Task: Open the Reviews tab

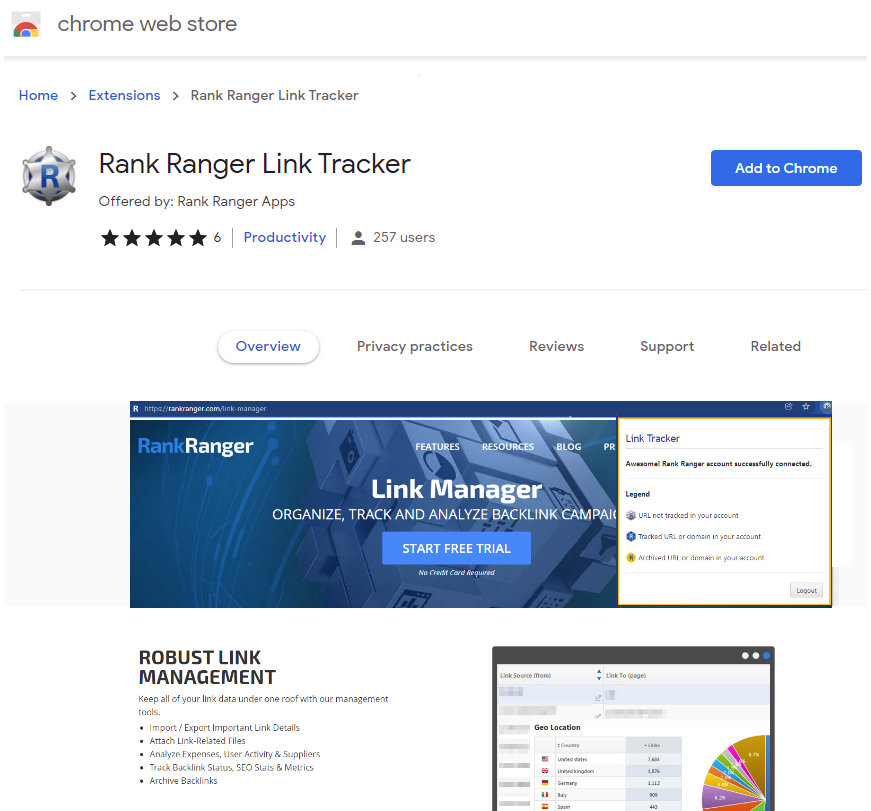Action: (557, 347)
